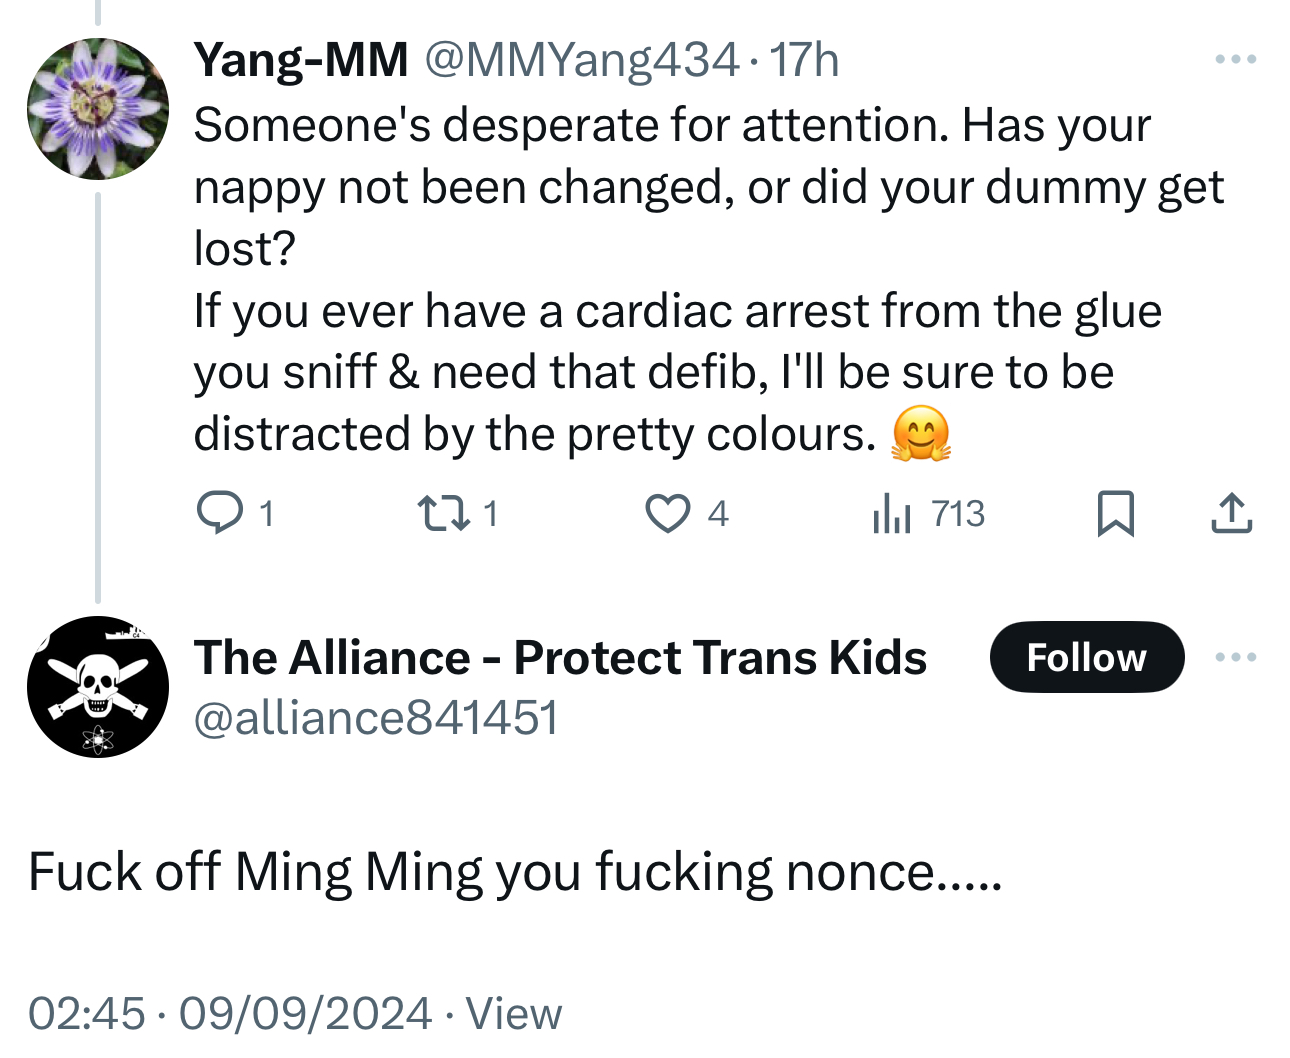The width and height of the screenshot is (1290, 1058).
Task: Visit the @MMYang434 handle
Action: (x=582, y=60)
